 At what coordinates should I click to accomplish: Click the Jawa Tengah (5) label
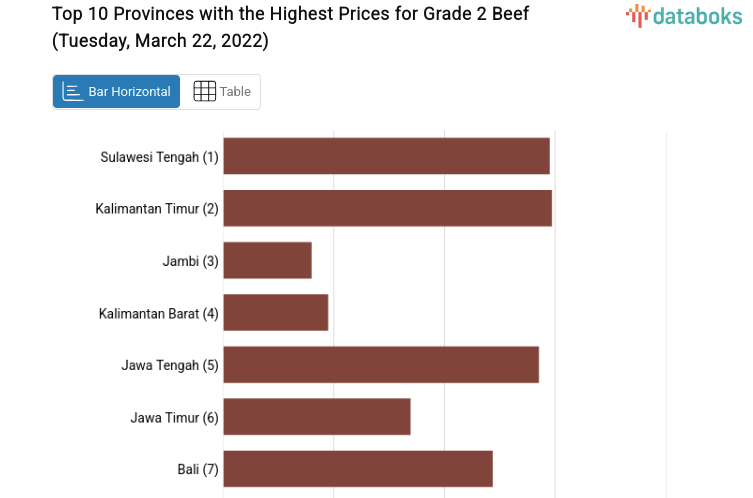pos(170,365)
